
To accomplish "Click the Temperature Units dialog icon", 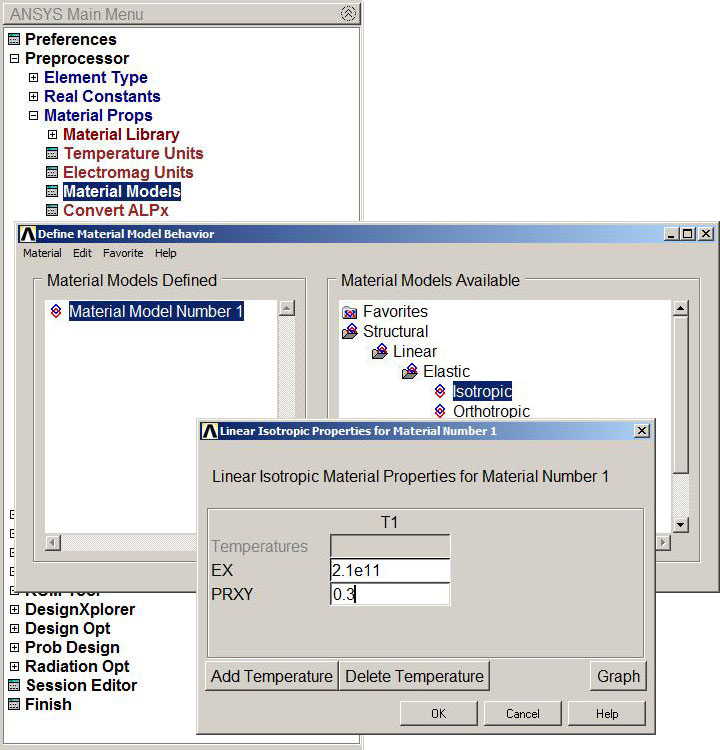I will click(52, 153).
